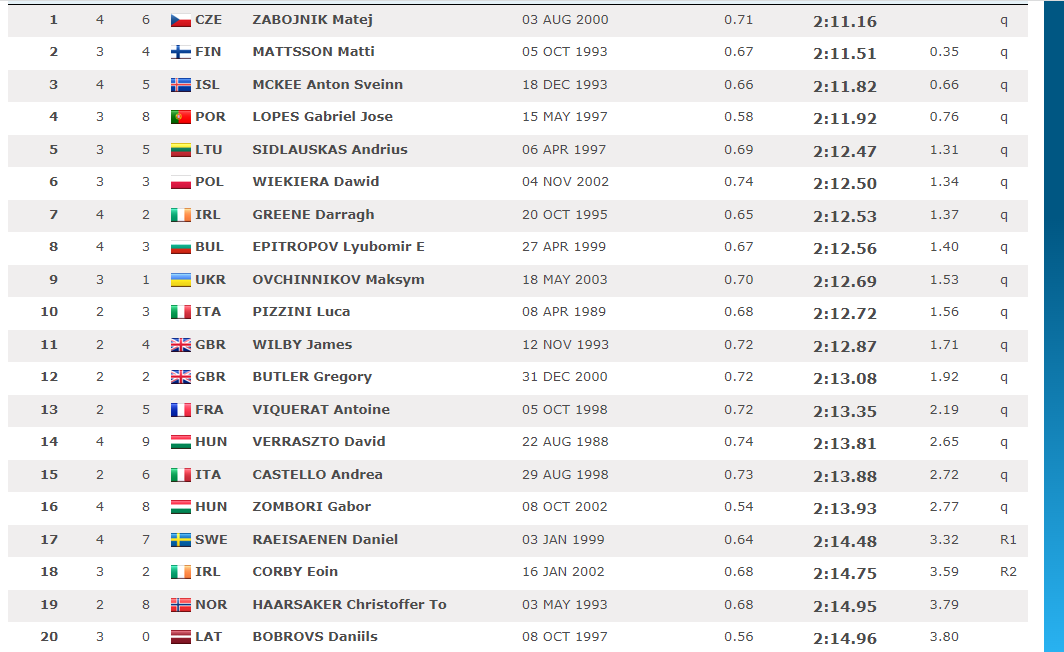Click the blue vertical bar at right edge
Viewport: 1064px width, 652px height.
point(1053,326)
